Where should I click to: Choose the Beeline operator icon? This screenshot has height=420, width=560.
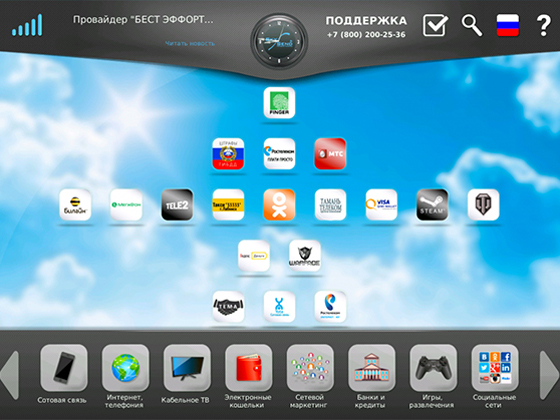coord(75,205)
